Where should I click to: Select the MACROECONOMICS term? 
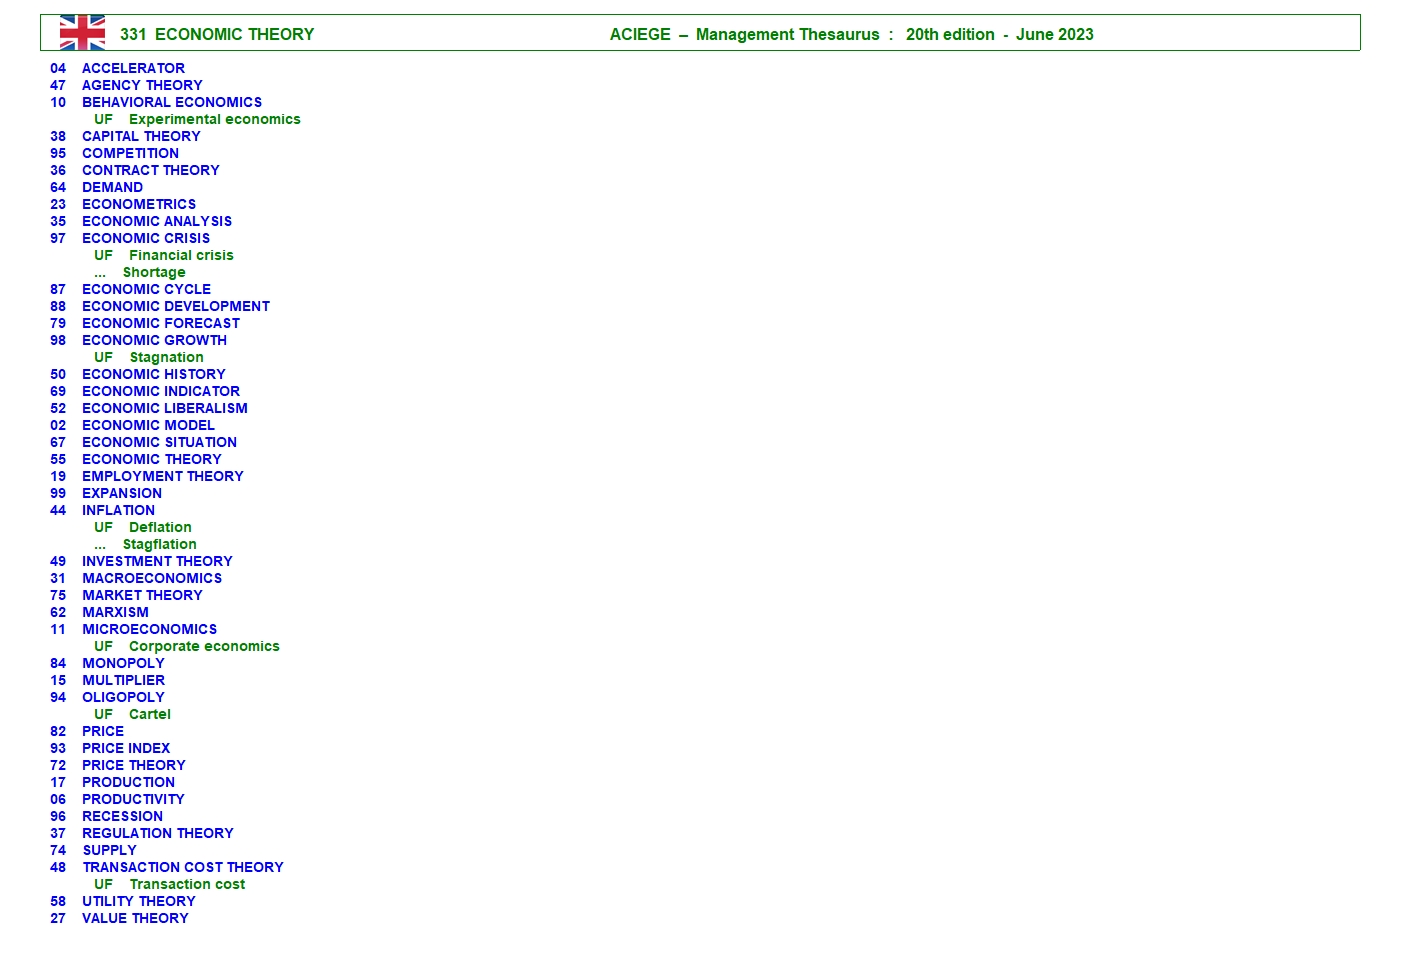[x=152, y=578]
